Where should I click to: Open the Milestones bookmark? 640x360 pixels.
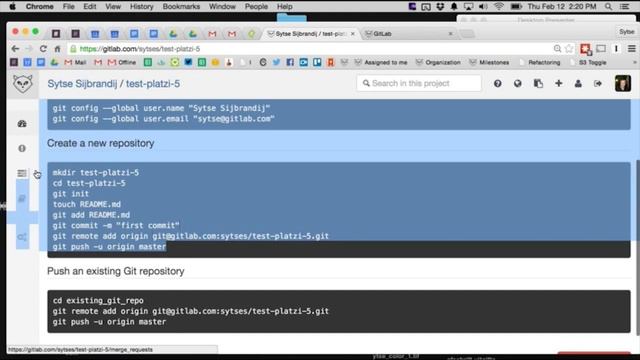489,62
